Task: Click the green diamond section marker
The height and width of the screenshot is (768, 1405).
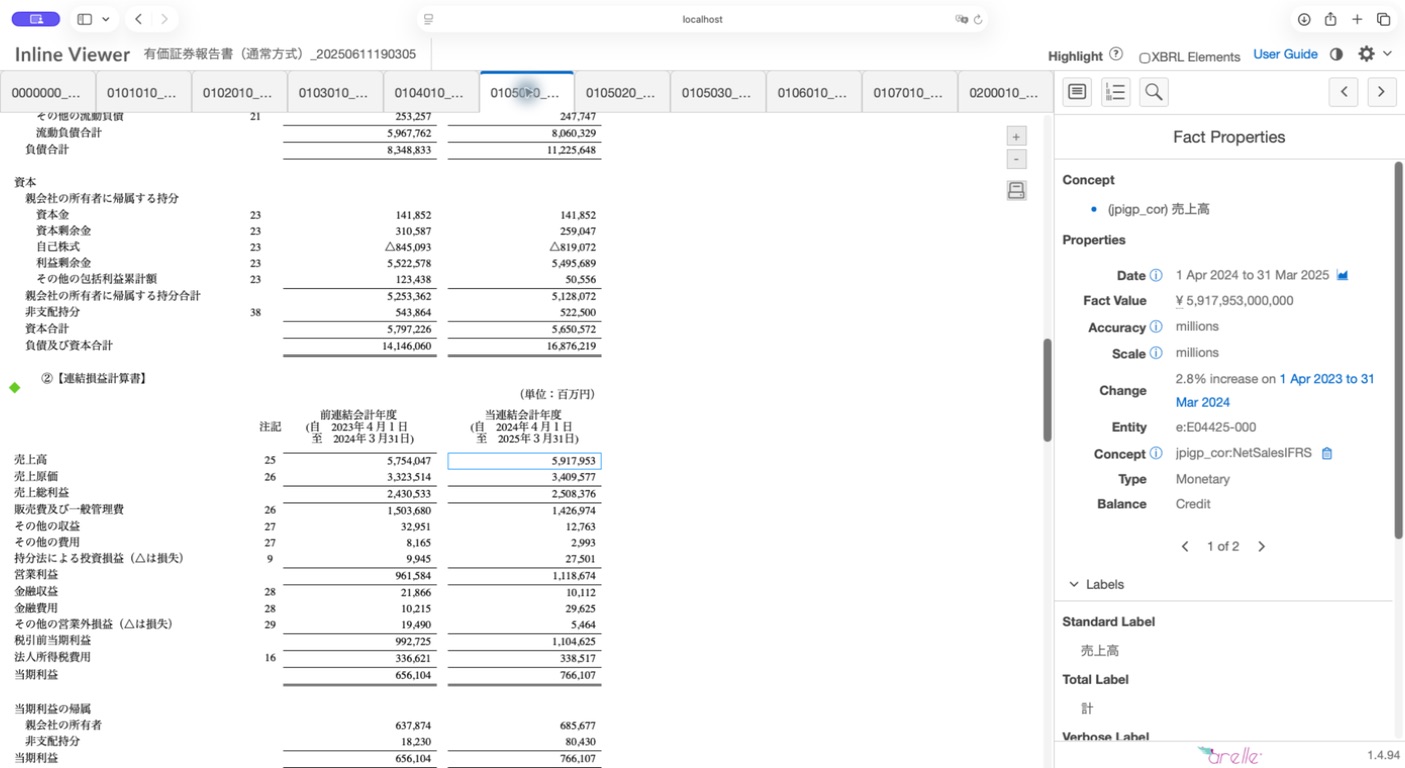Action: tap(14, 388)
